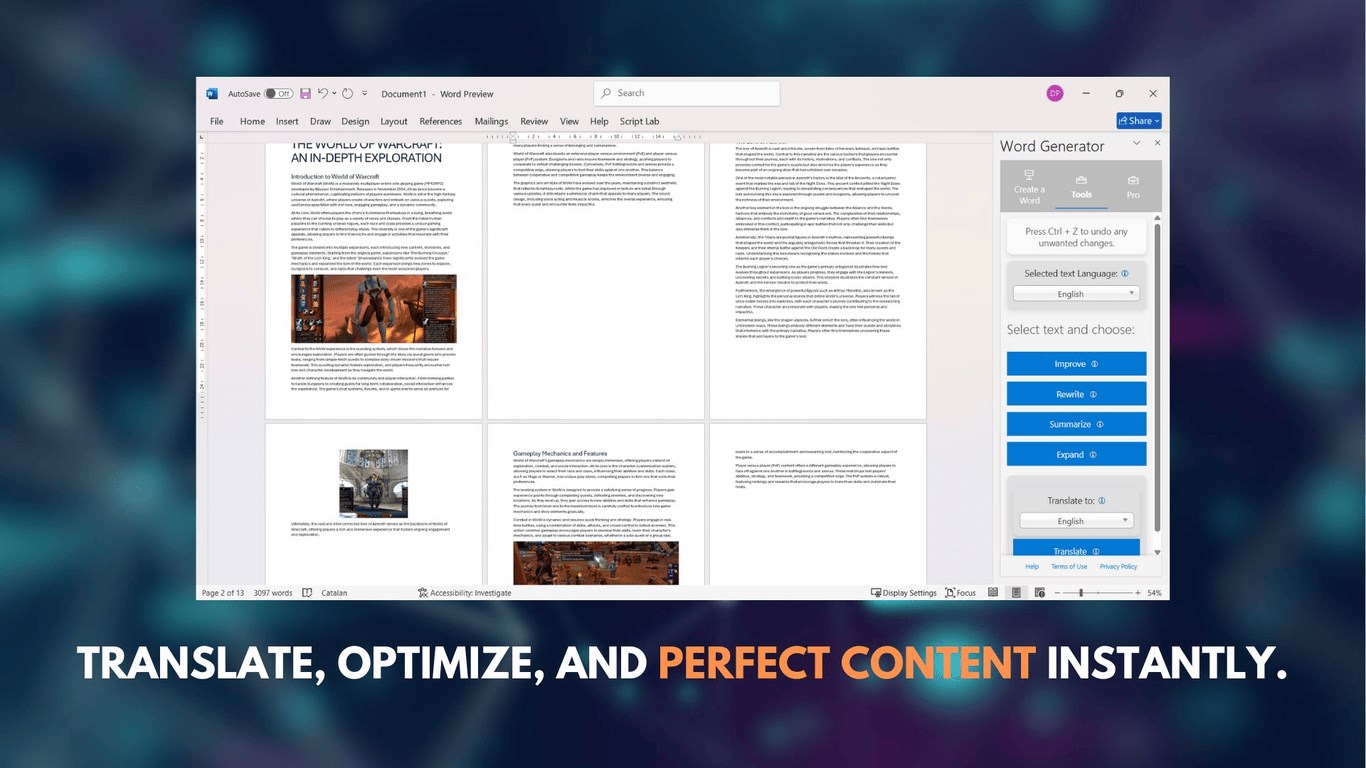The height and width of the screenshot is (768, 1366).
Task: Close the Word Generator pane
Action: (1157, 143)
